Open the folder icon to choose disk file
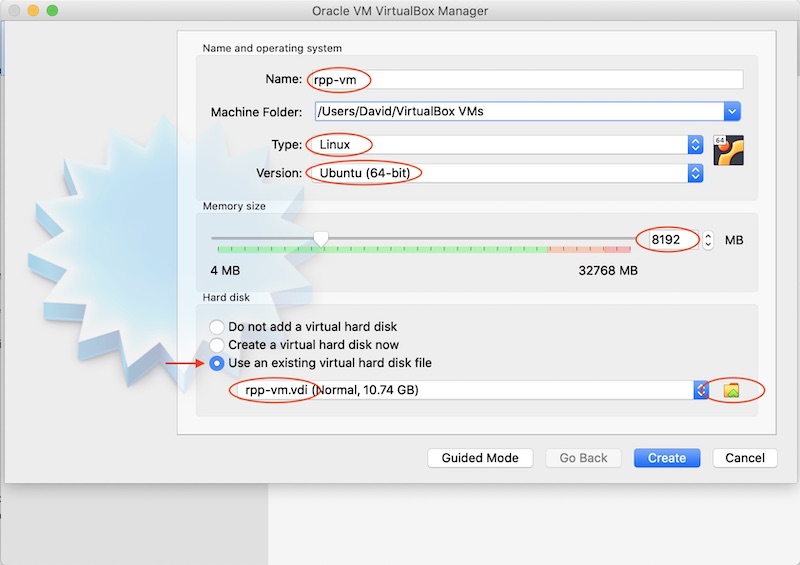800x565 pixels. tap(731, 390)
